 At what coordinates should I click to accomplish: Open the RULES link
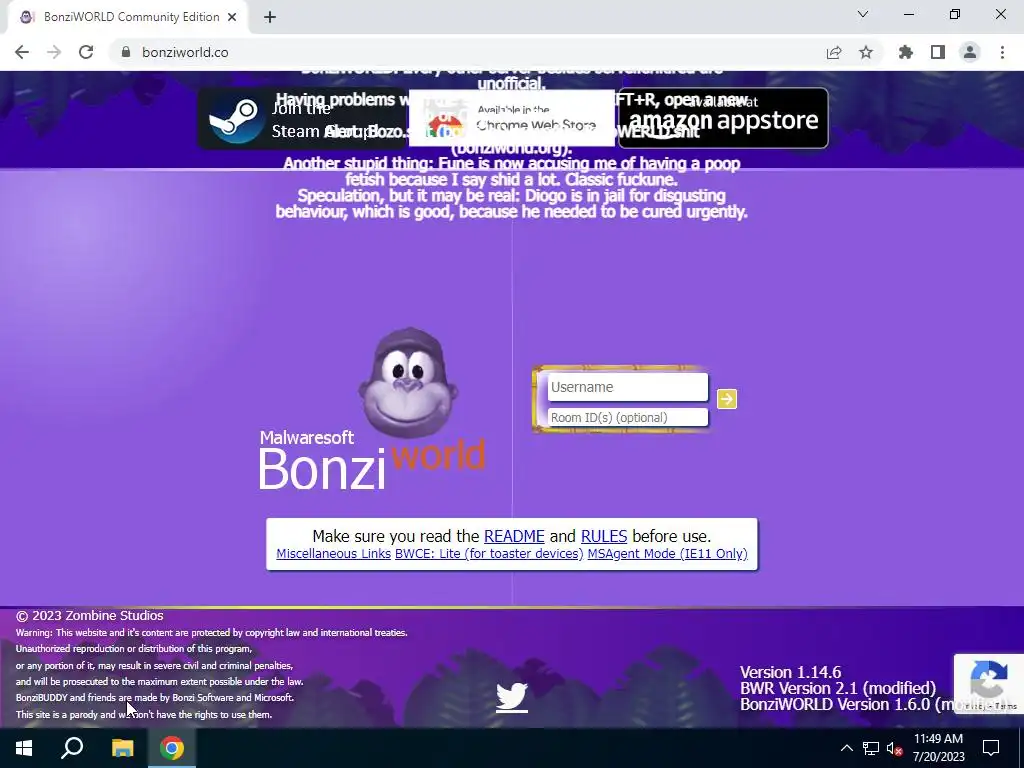click(604, 536)
